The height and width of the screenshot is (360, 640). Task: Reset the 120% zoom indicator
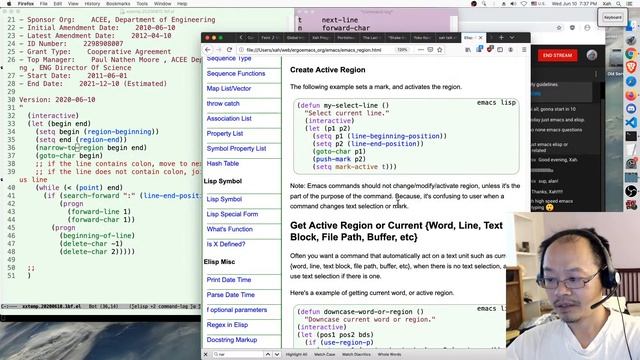pyautogui.click(x=402, y=50)
